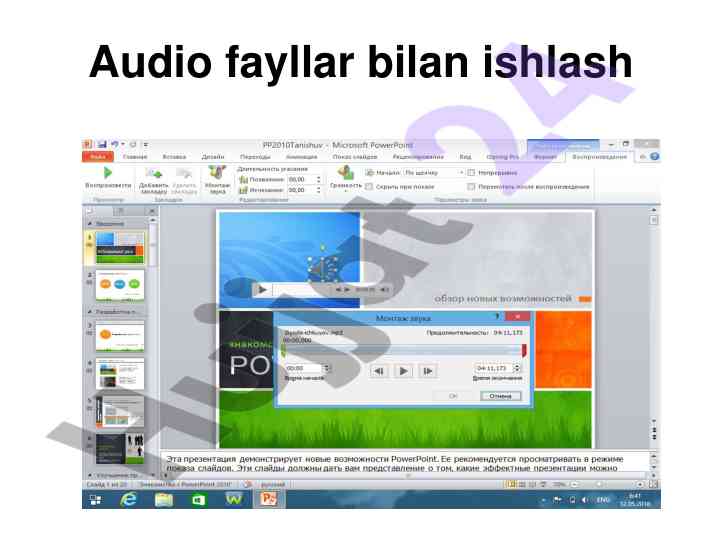Image resolution: width=720 pixels, height=540 pixels.
Task: Open Internet Explorer from the taskbar
Action: (128, 499)
